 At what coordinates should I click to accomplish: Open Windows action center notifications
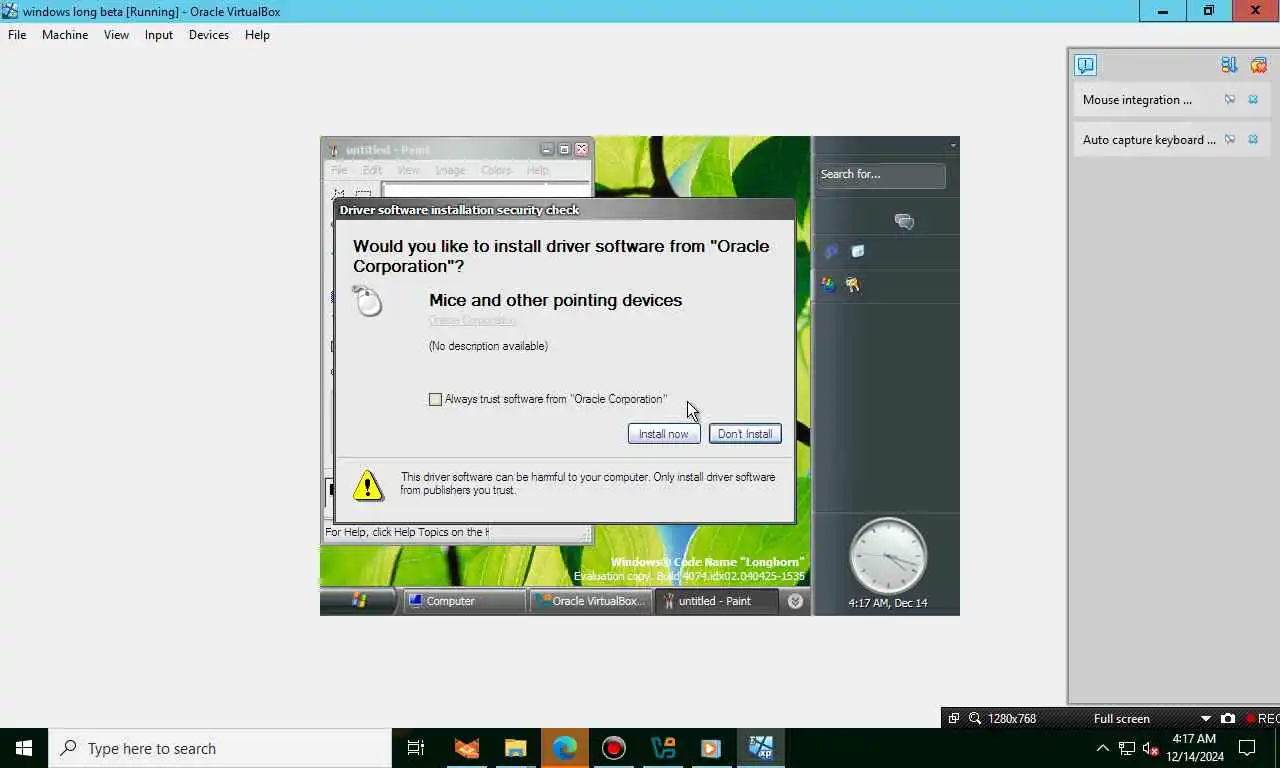pyautogui.click(x=1247, y=748)
